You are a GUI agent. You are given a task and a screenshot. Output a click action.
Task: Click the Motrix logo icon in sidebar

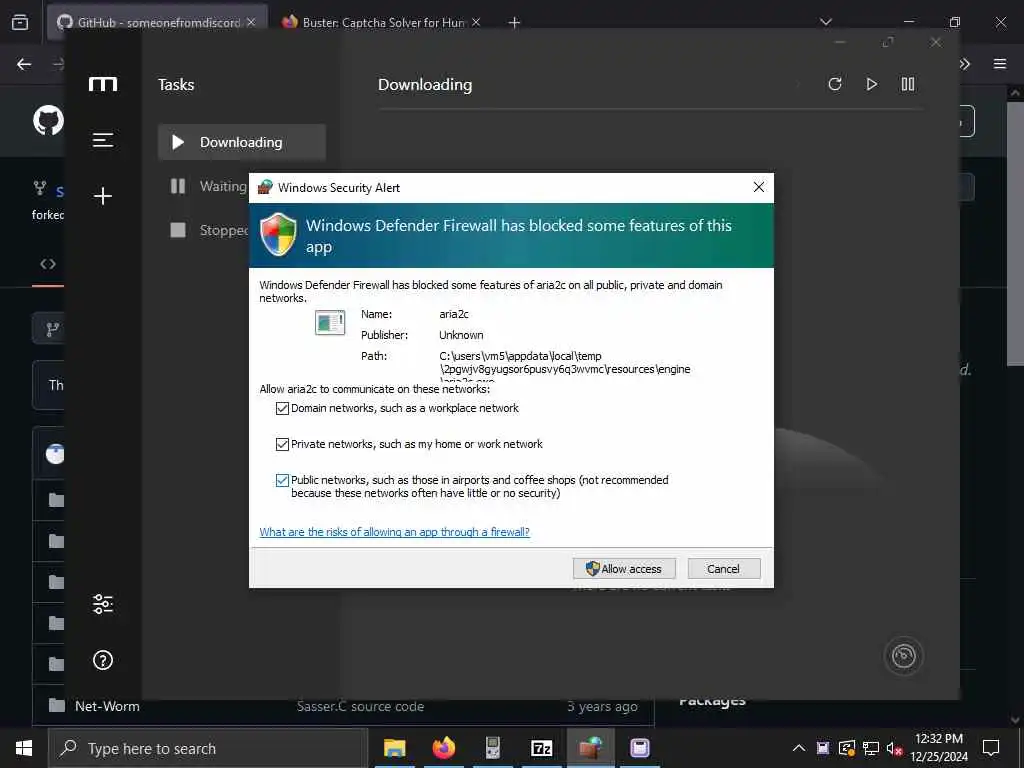[103, 84]
